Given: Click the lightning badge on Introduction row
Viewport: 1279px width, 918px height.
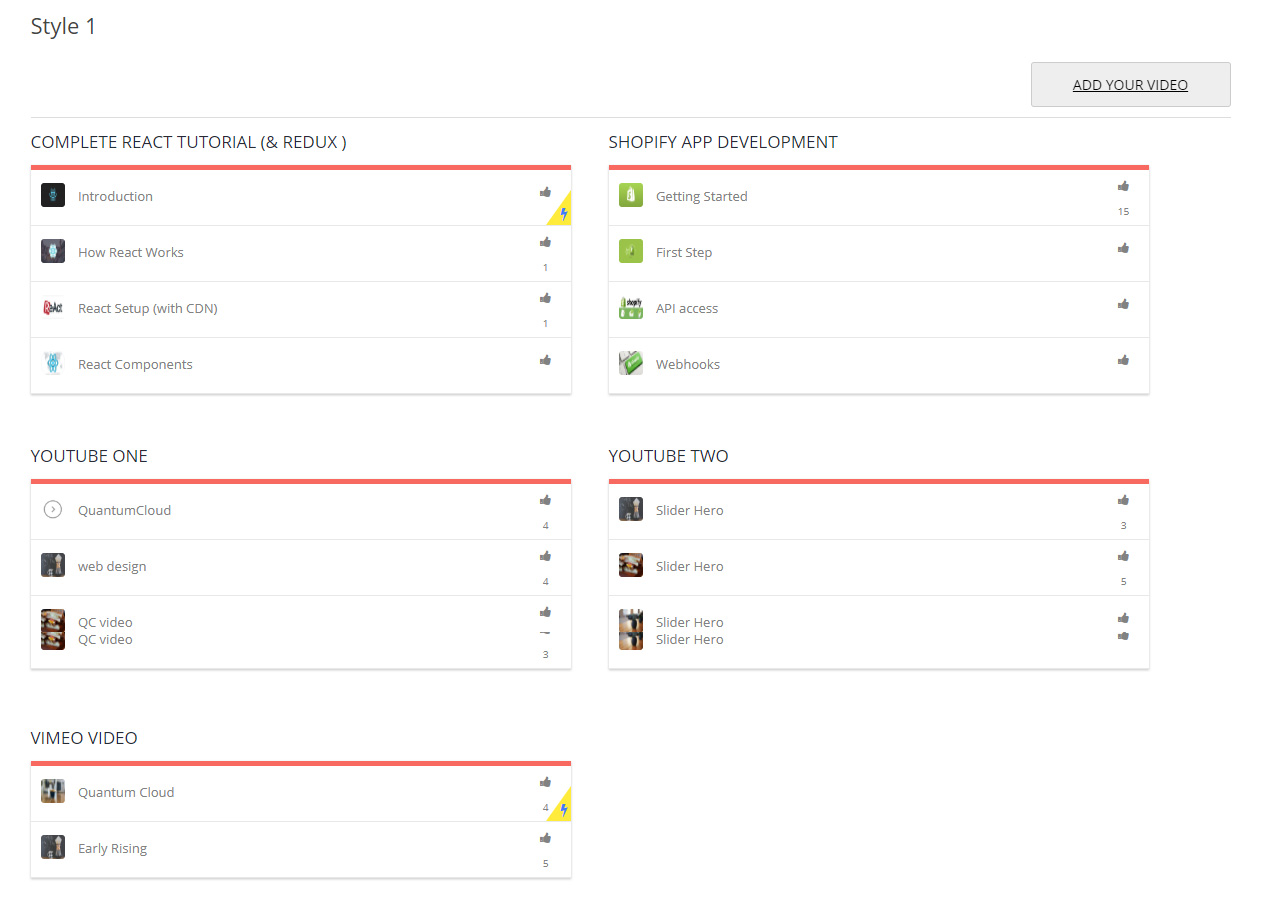Looking at the screenshot, I should pos(563,213).
